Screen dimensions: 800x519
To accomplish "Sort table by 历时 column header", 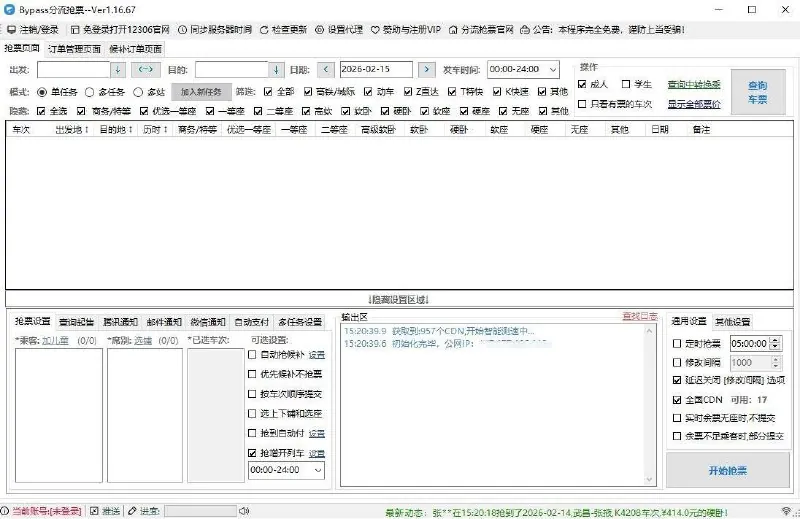I will pos(155,130).
